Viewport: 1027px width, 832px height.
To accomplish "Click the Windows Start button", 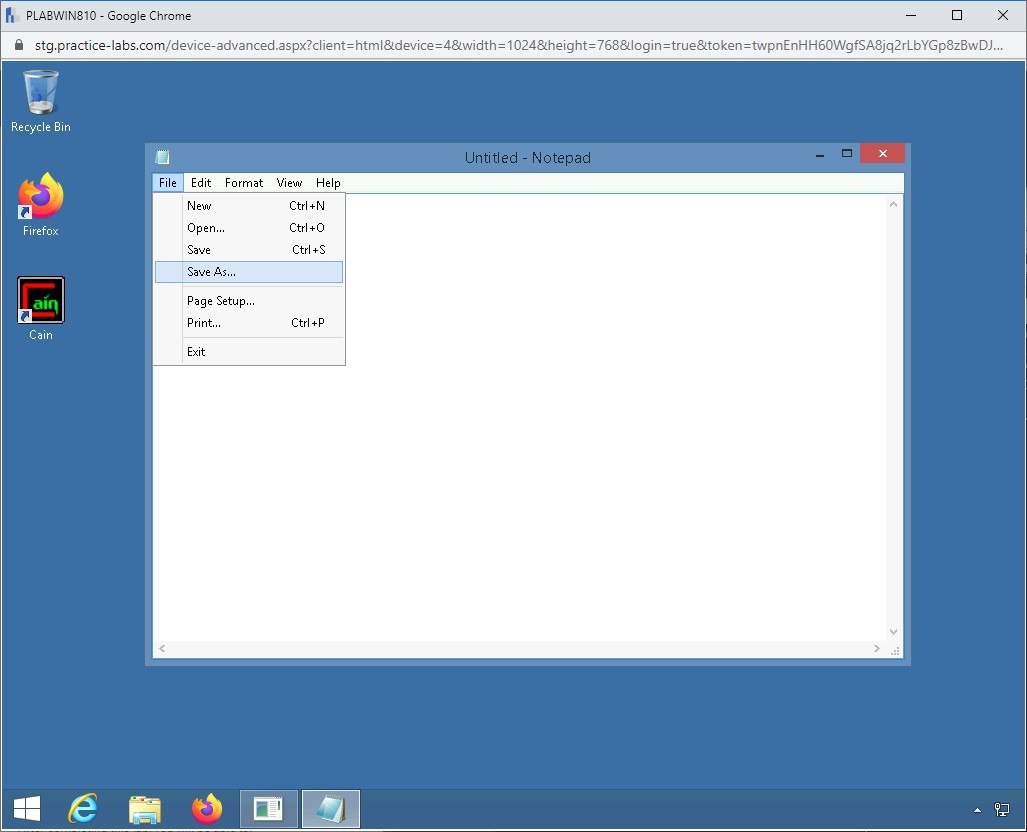I will (x=27, y=809).
